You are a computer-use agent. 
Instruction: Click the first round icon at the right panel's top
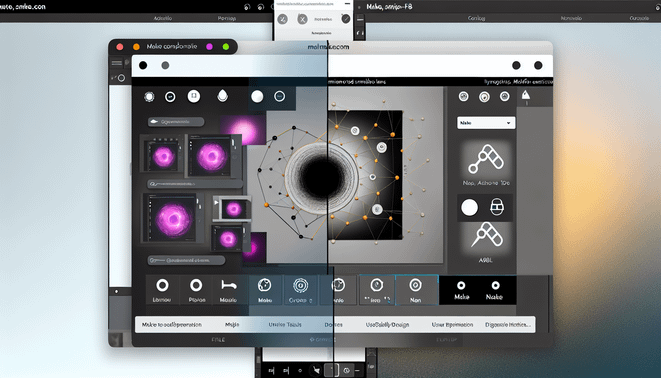[464, 97]
